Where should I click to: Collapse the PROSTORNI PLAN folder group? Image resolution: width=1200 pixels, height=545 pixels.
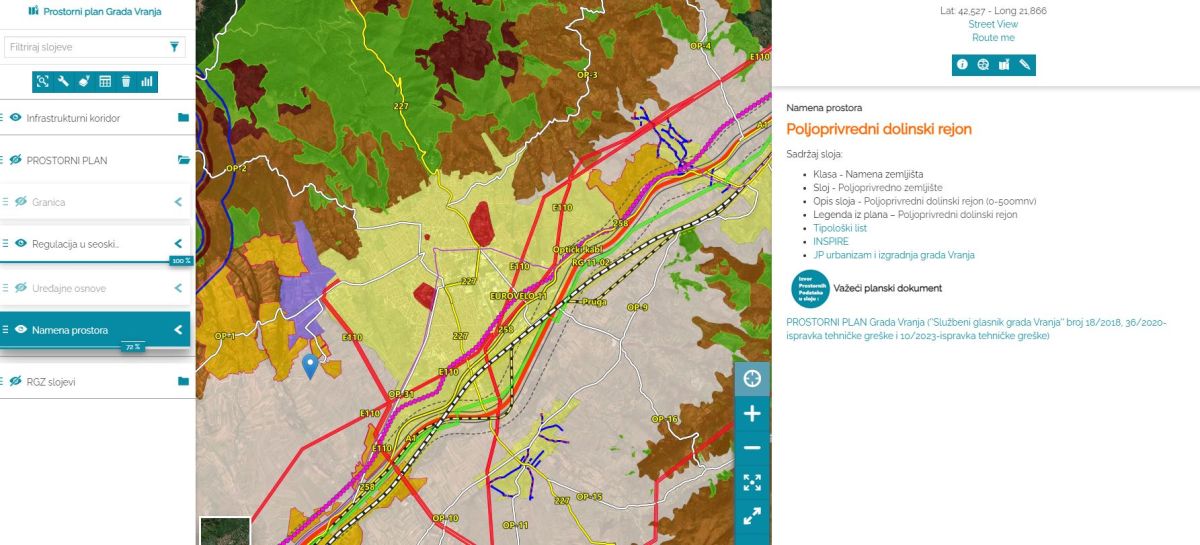[x=183, y=160]
